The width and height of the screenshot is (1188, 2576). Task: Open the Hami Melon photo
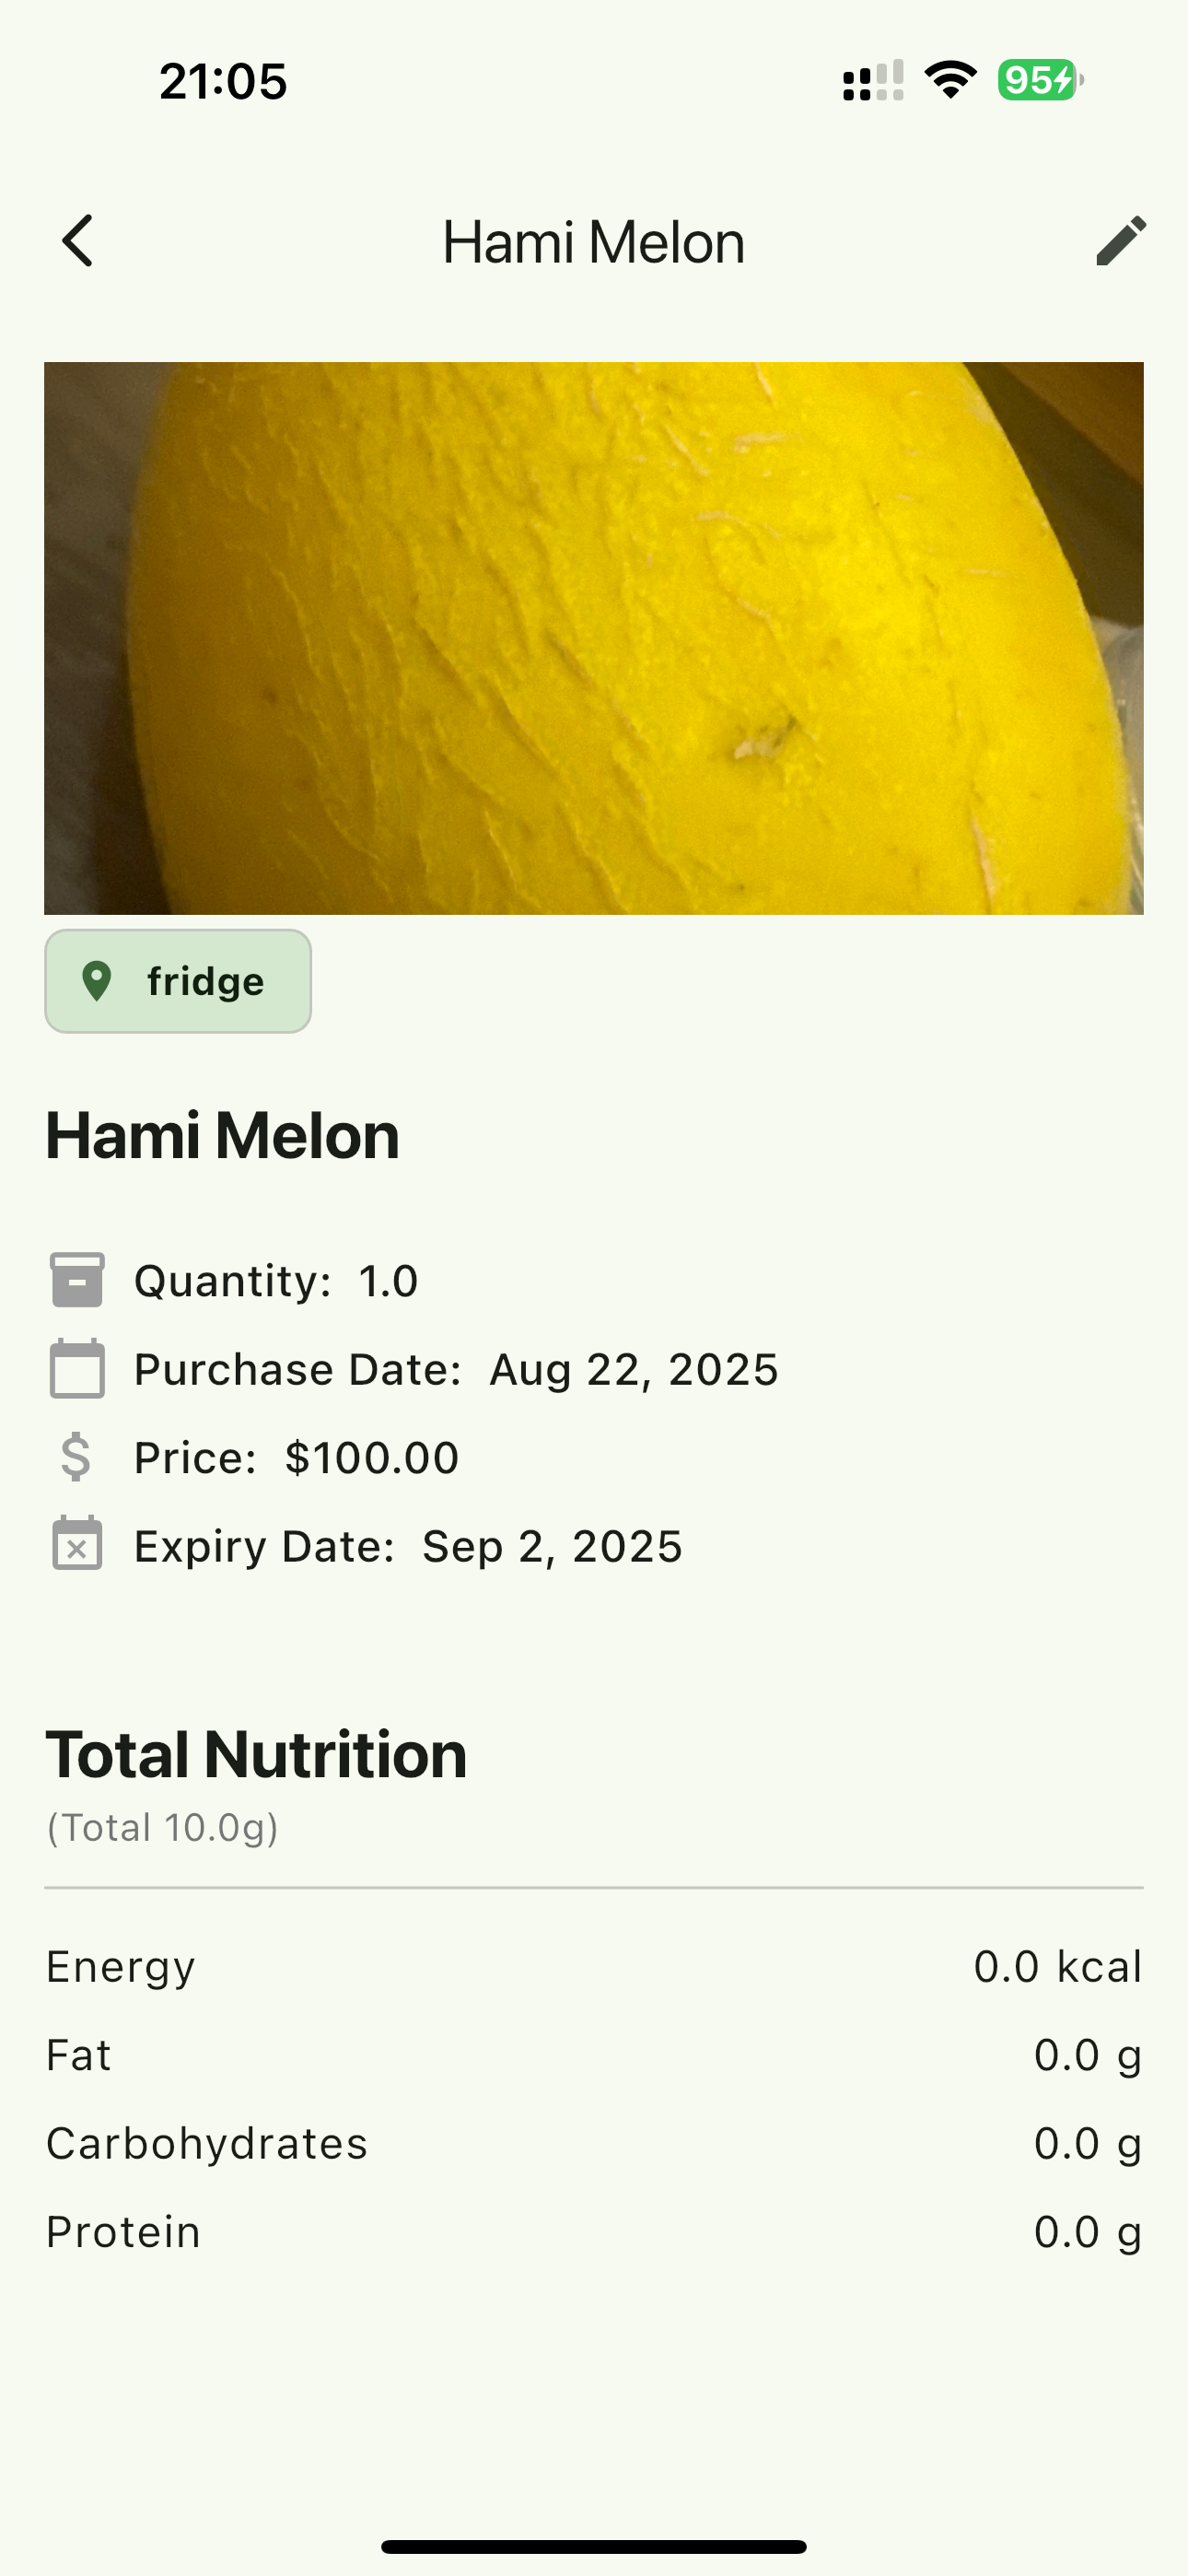point(594,638)
